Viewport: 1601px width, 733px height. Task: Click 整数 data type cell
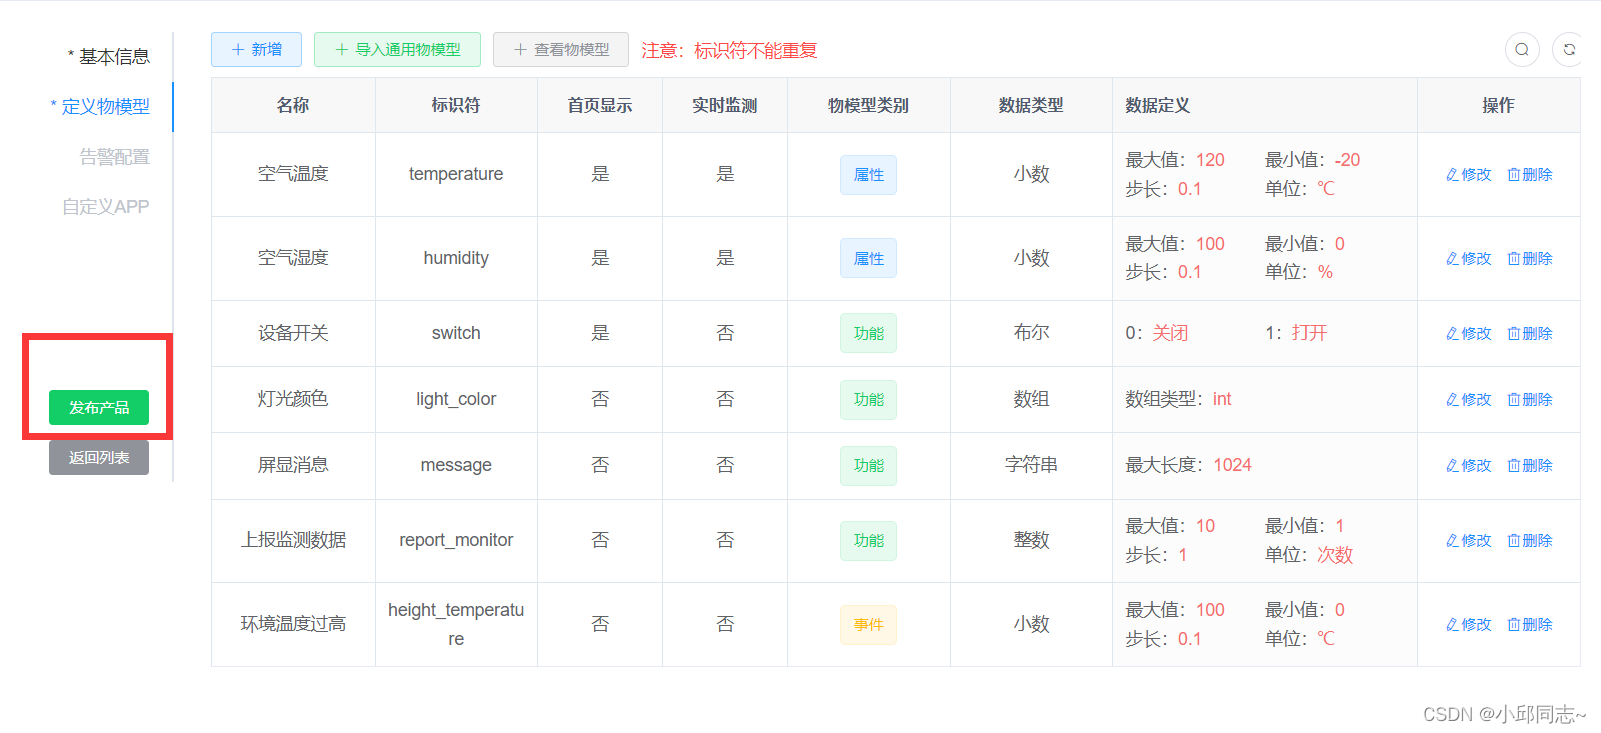tap(1031, 540)
